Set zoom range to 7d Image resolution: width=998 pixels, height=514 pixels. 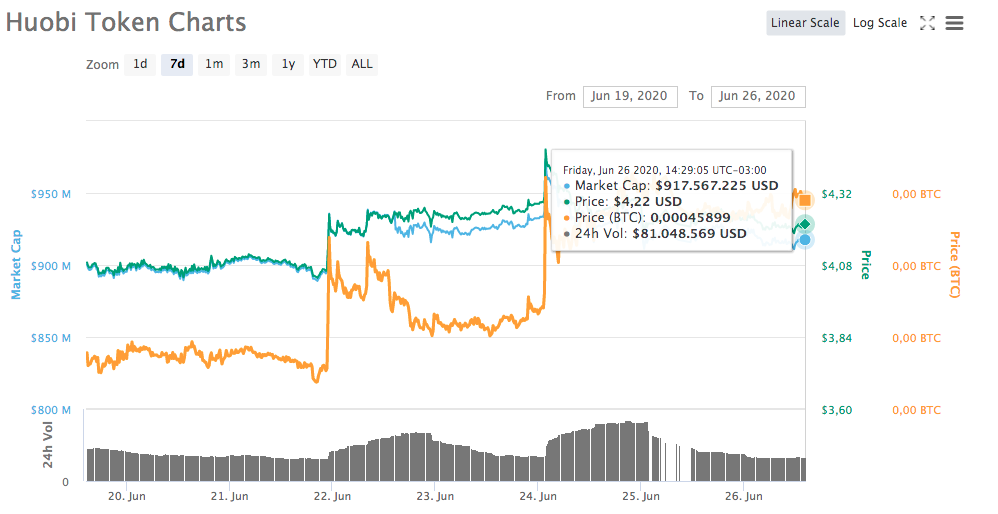(177, 64)
